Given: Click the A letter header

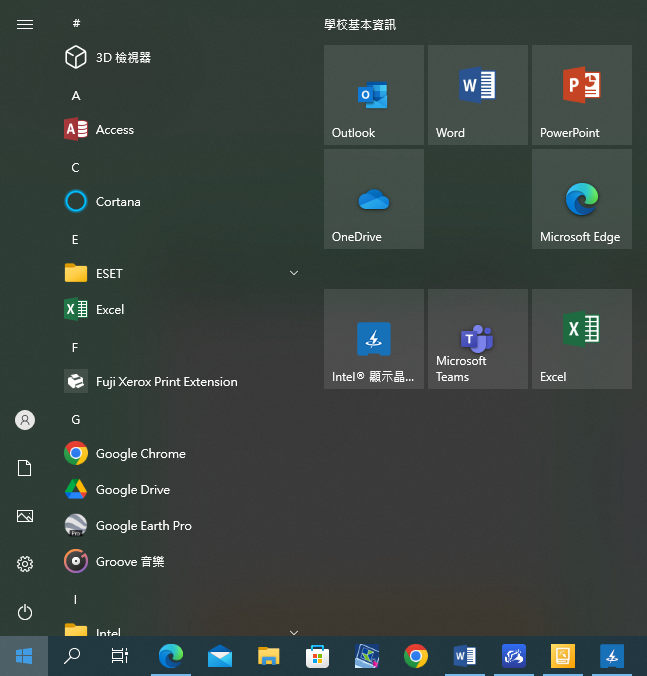Looking at the screenshot, I should [76, 95].
